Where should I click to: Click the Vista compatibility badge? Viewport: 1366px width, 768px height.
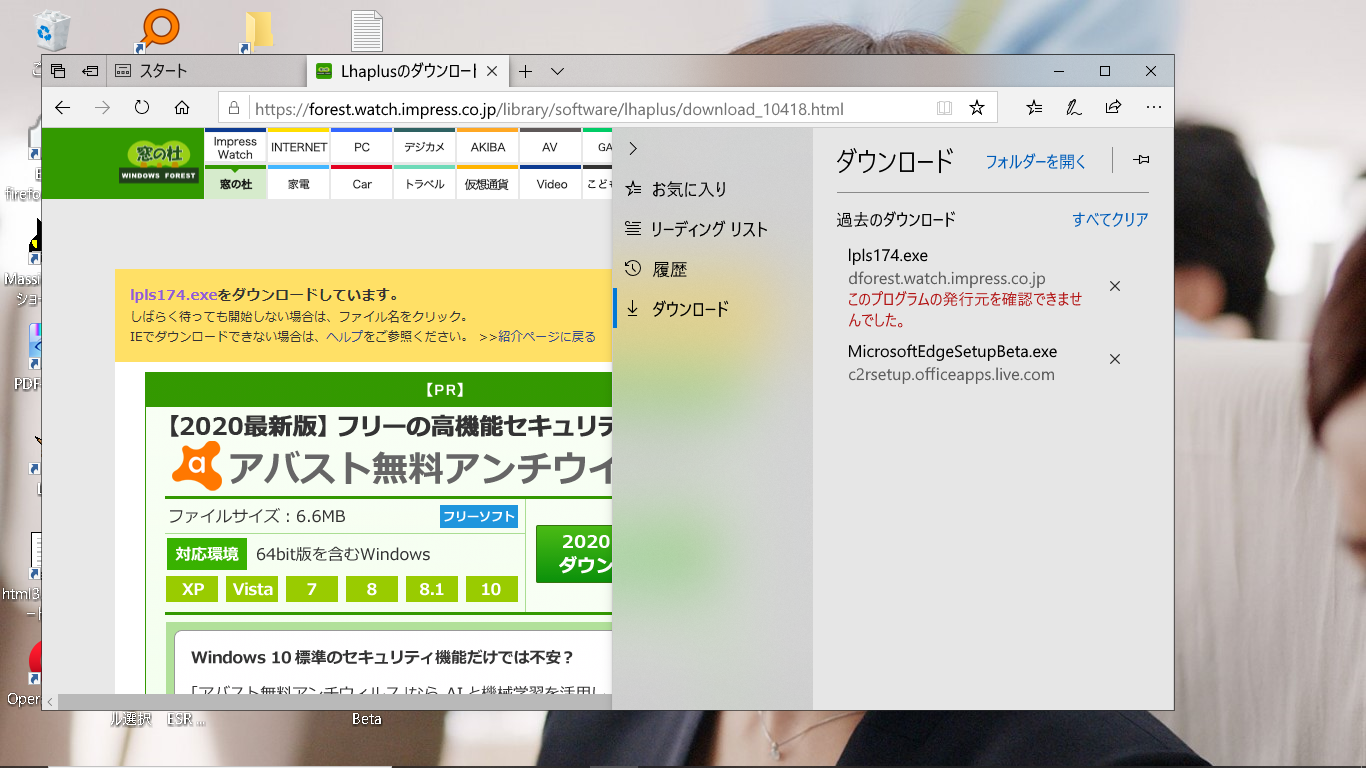[x=252, y=589]
